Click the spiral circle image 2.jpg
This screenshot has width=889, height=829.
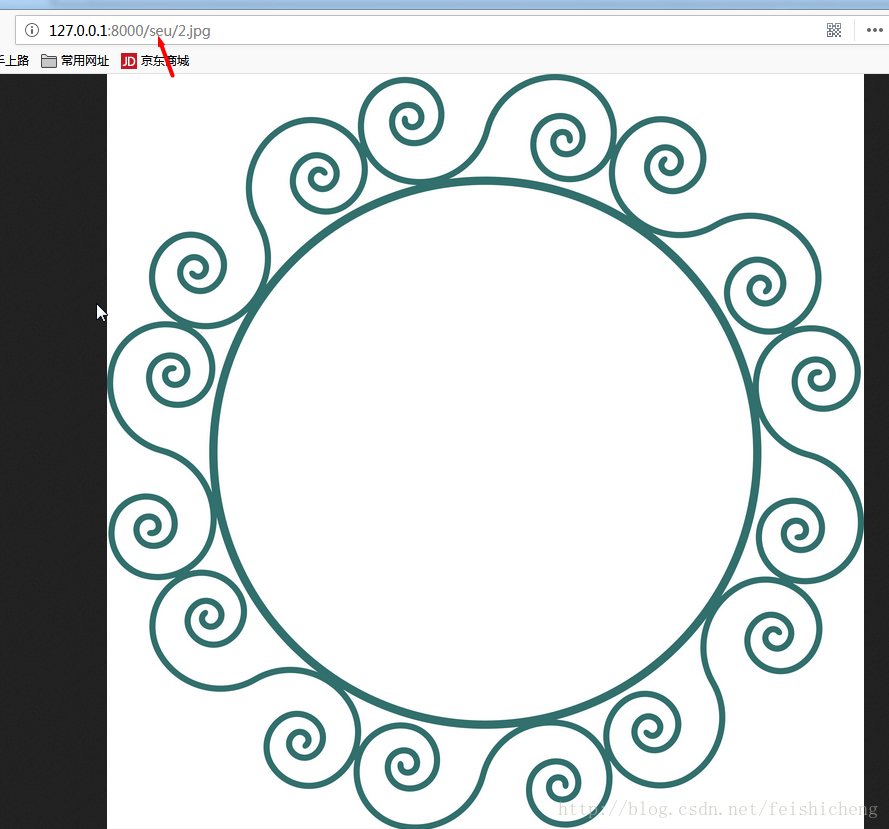485,451
